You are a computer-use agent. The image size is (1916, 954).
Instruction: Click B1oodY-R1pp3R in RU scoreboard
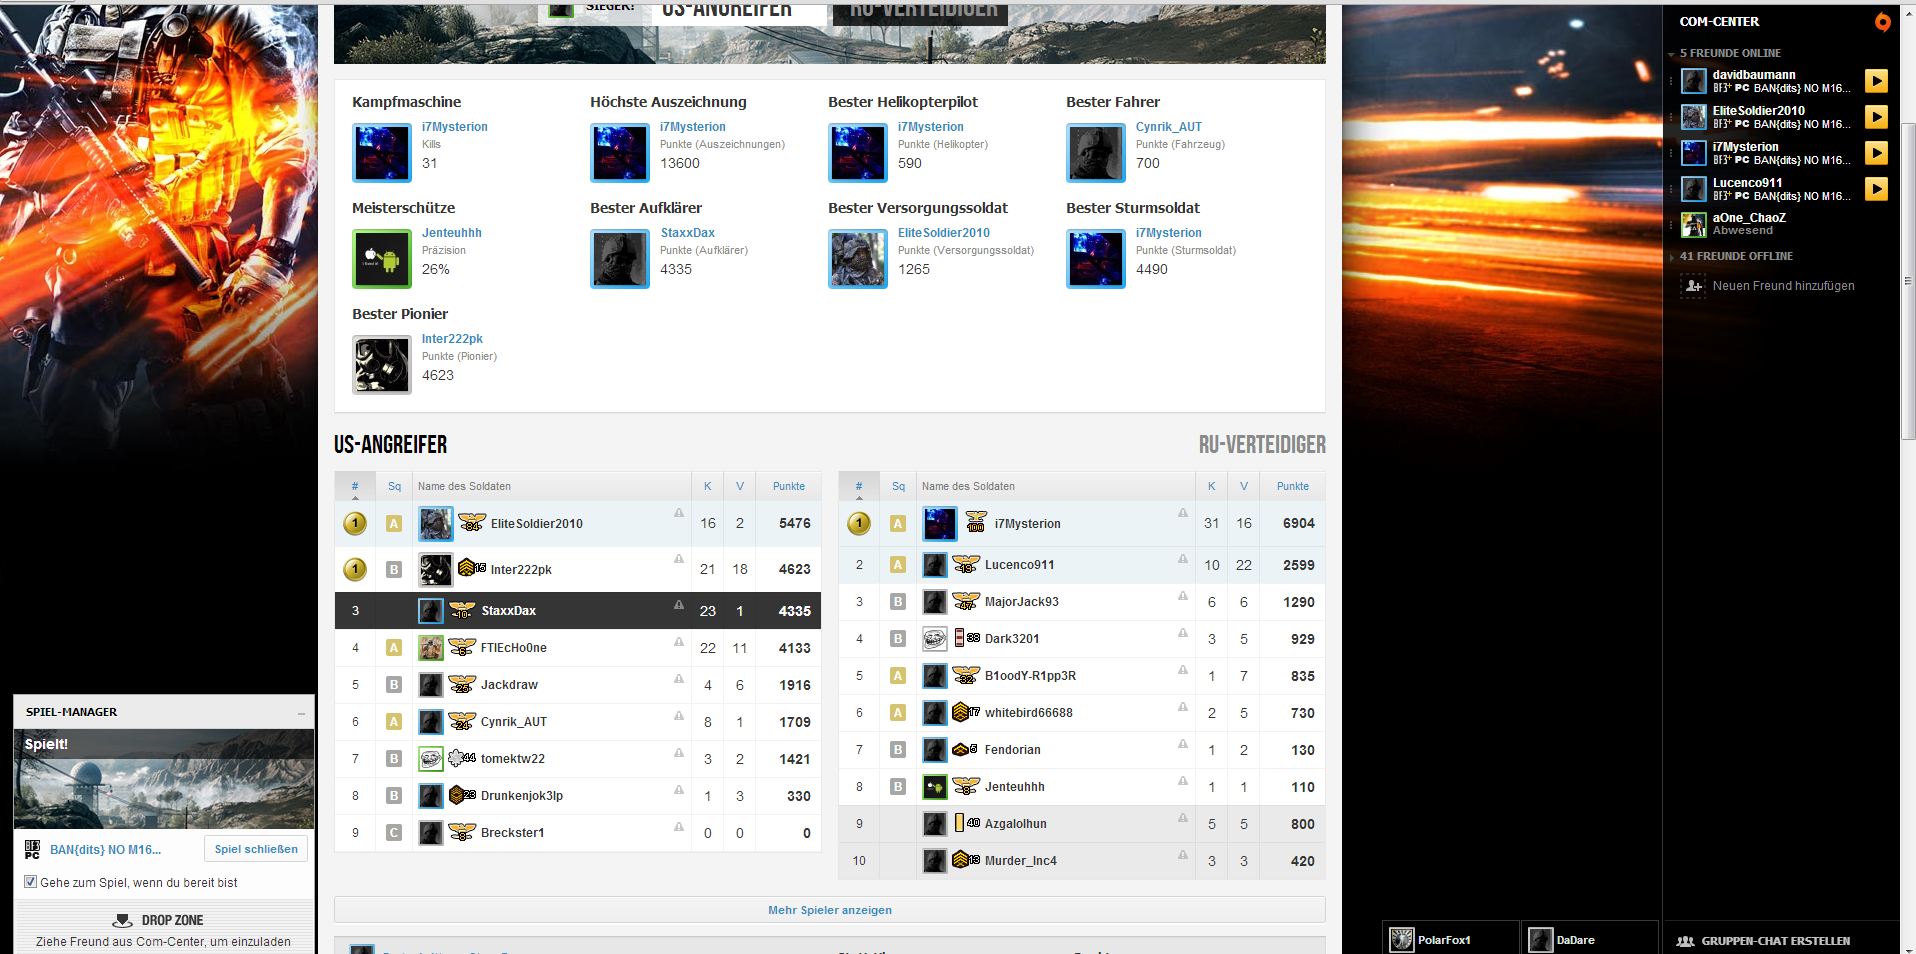click(x=1030, y=676)
